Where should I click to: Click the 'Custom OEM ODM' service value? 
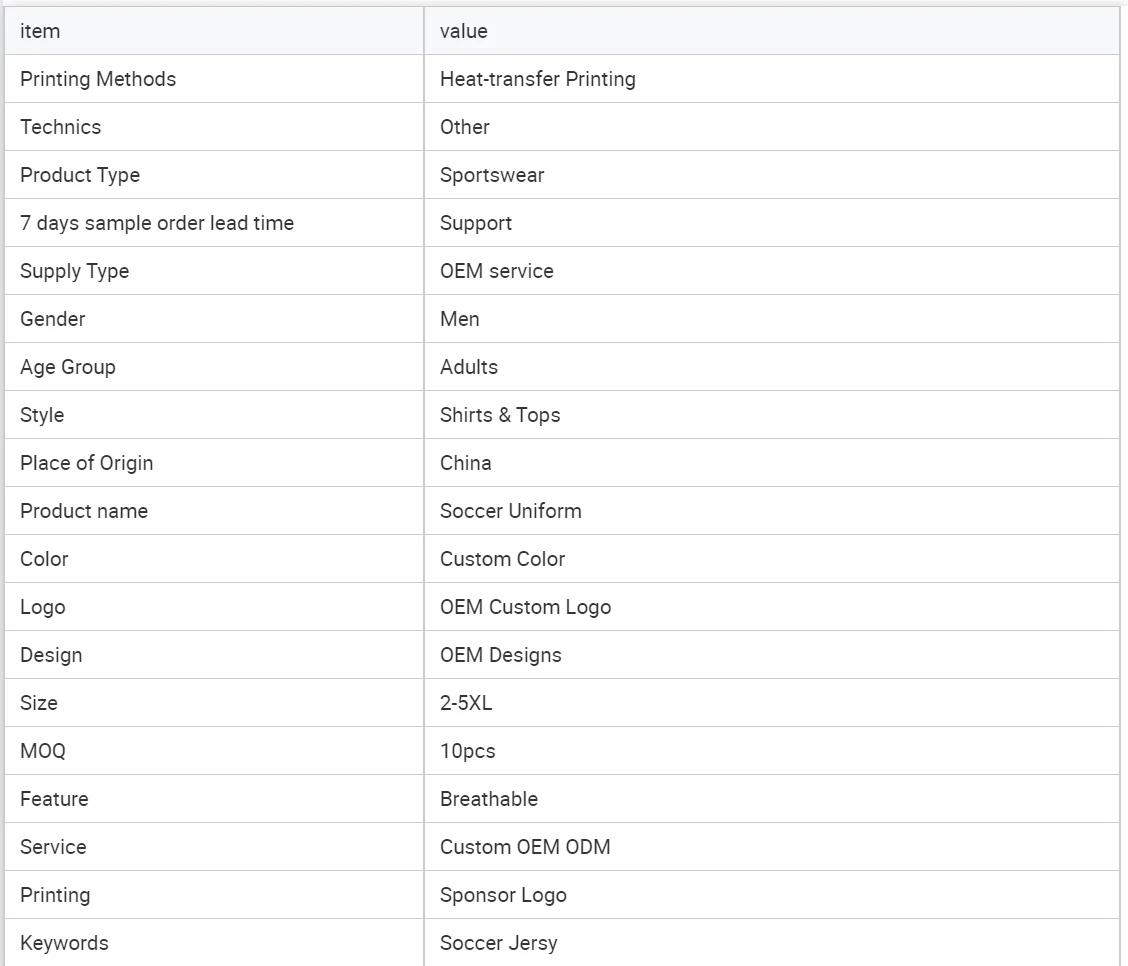tap(525, 847)
